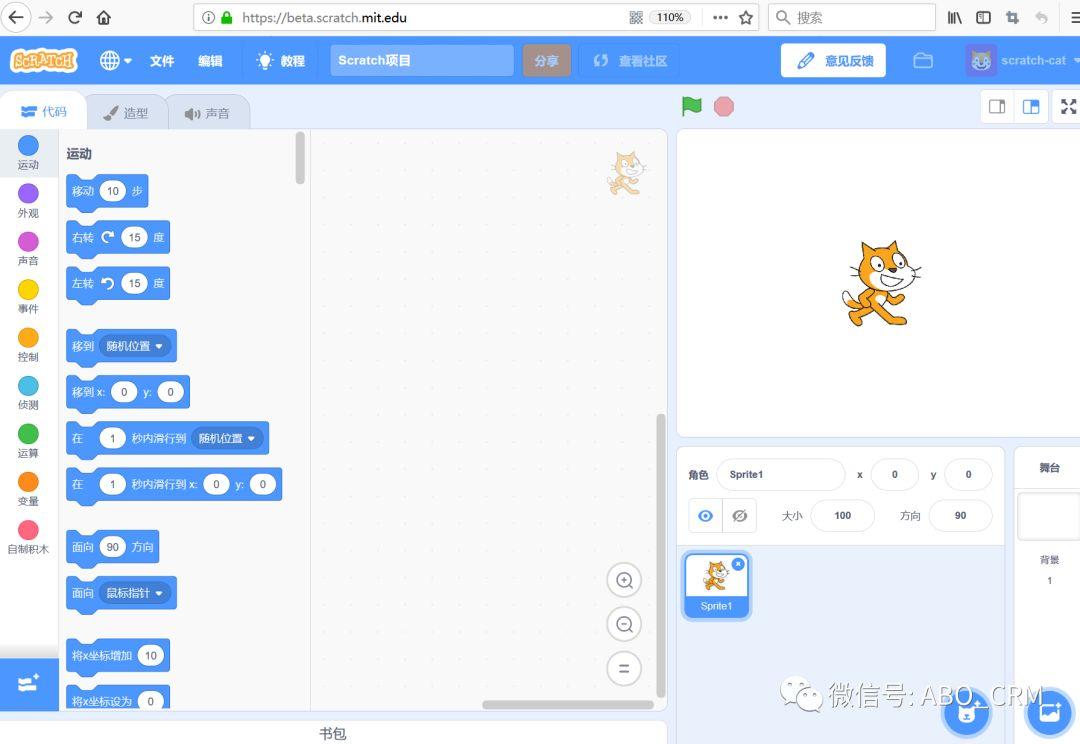The width and height of the screenshot is (1080, 744).
Task: Click the 分享 share button
Action: pos(546,61)
